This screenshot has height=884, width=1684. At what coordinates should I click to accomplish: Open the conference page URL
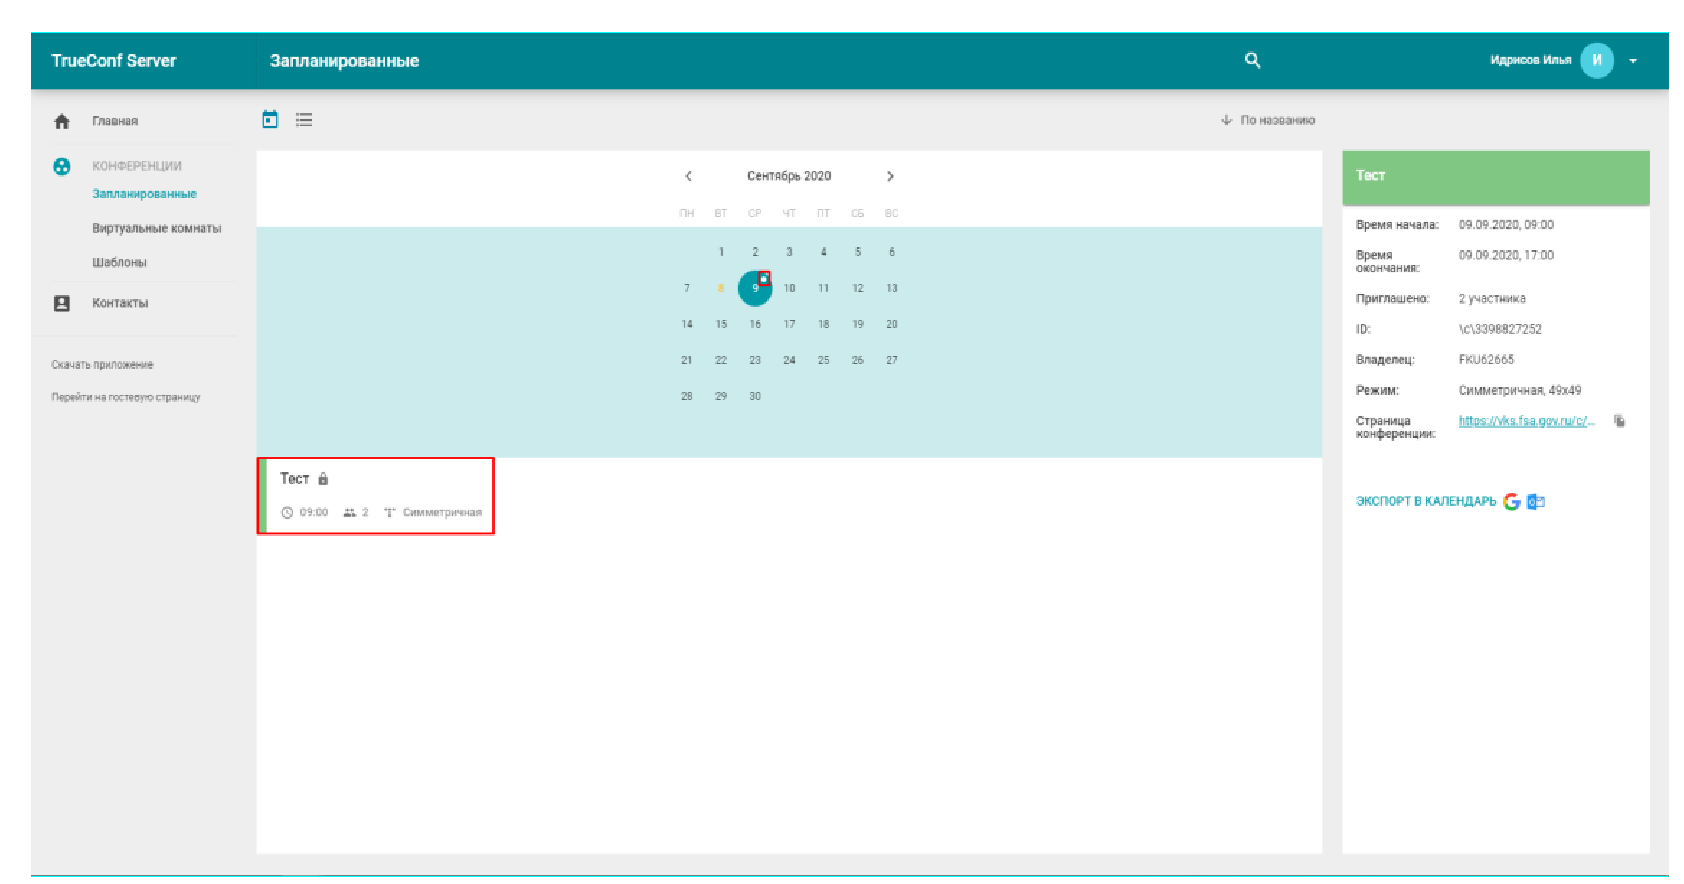(x=1525, y=421)
